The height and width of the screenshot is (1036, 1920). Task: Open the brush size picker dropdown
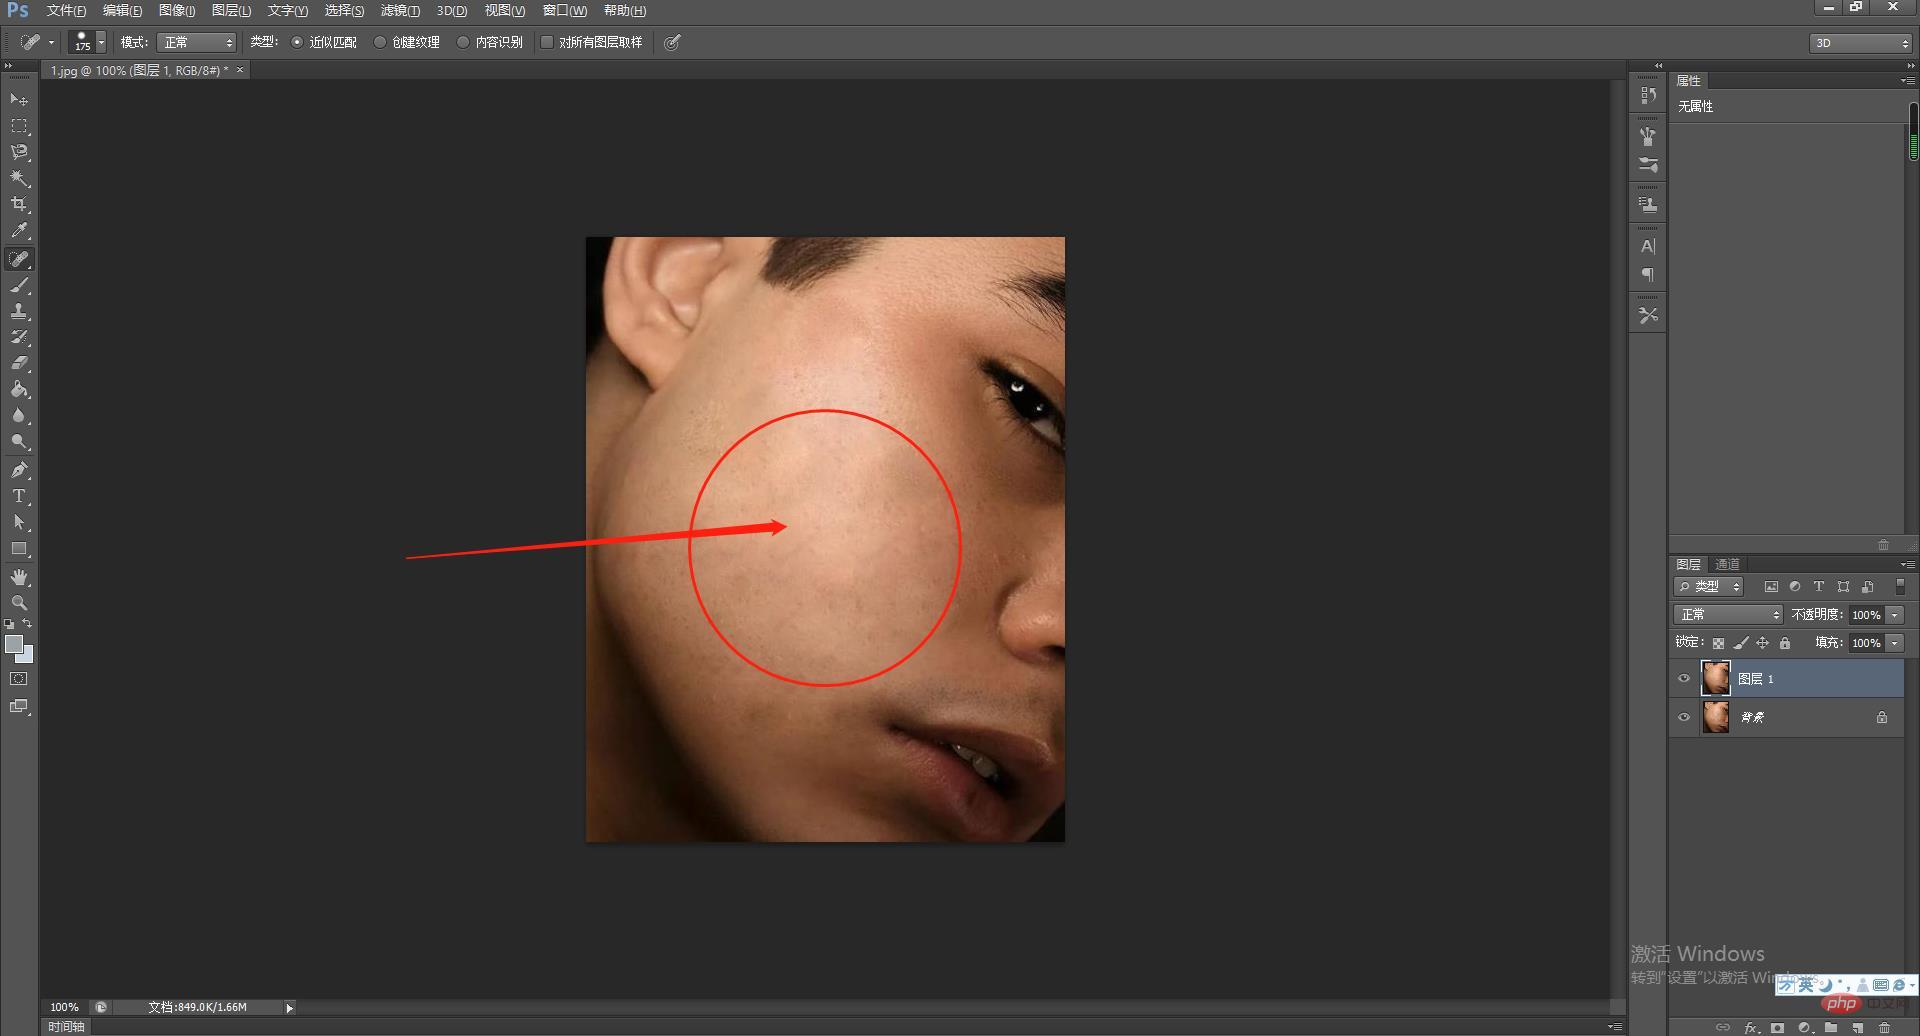point(101,42)
